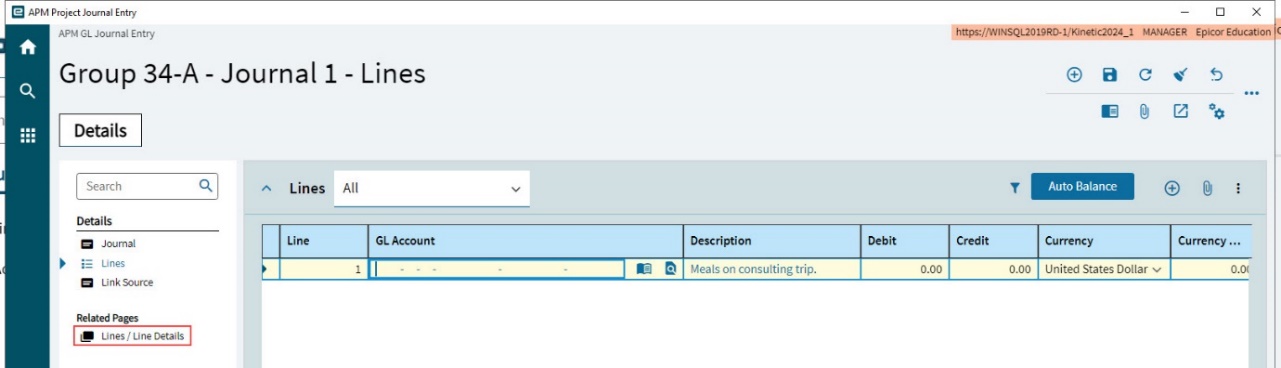Open the Lines 'All' filter dropdown
The image size is (1281, 368).
(431, 188)
